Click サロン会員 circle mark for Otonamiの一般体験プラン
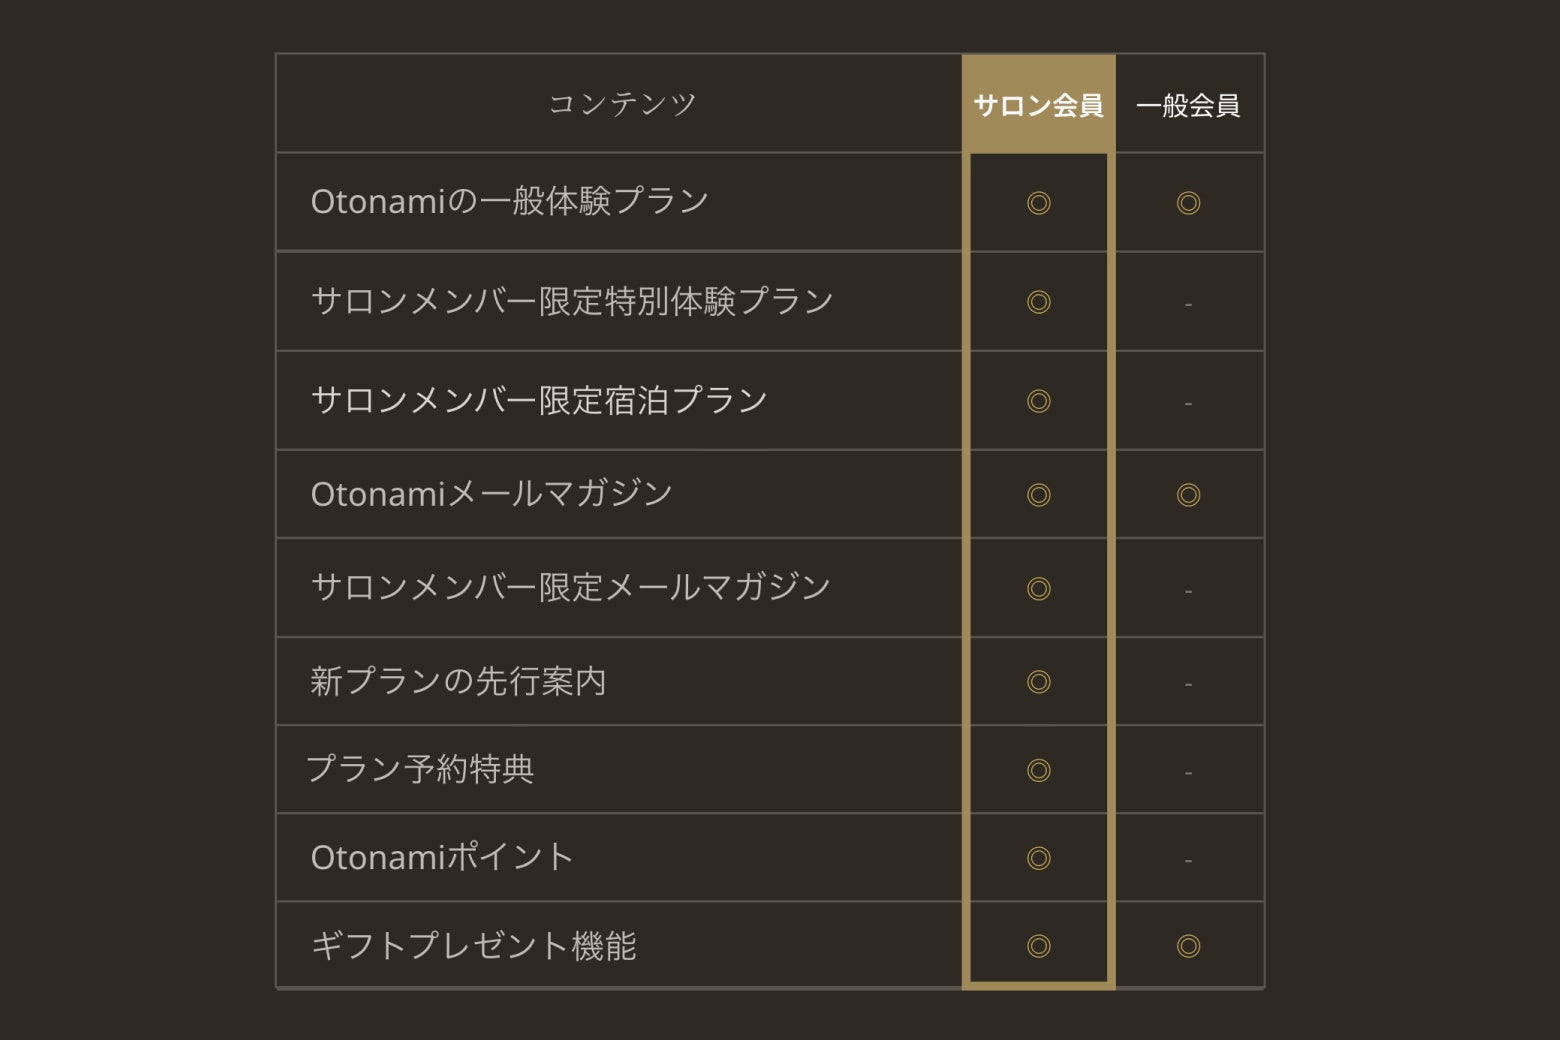 (1039, 203)
